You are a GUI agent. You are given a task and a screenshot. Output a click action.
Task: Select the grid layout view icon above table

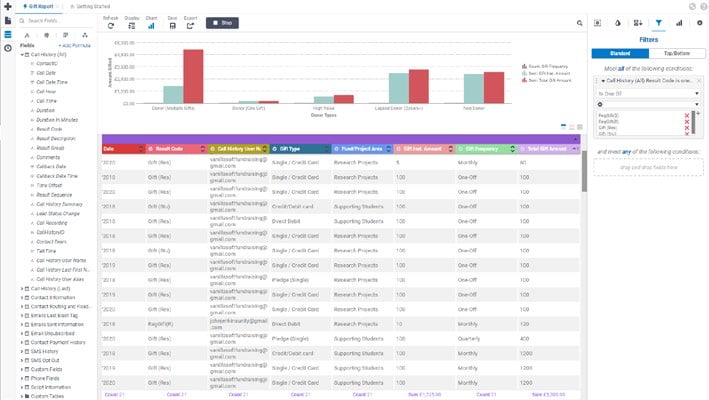[x=580, y=127]
